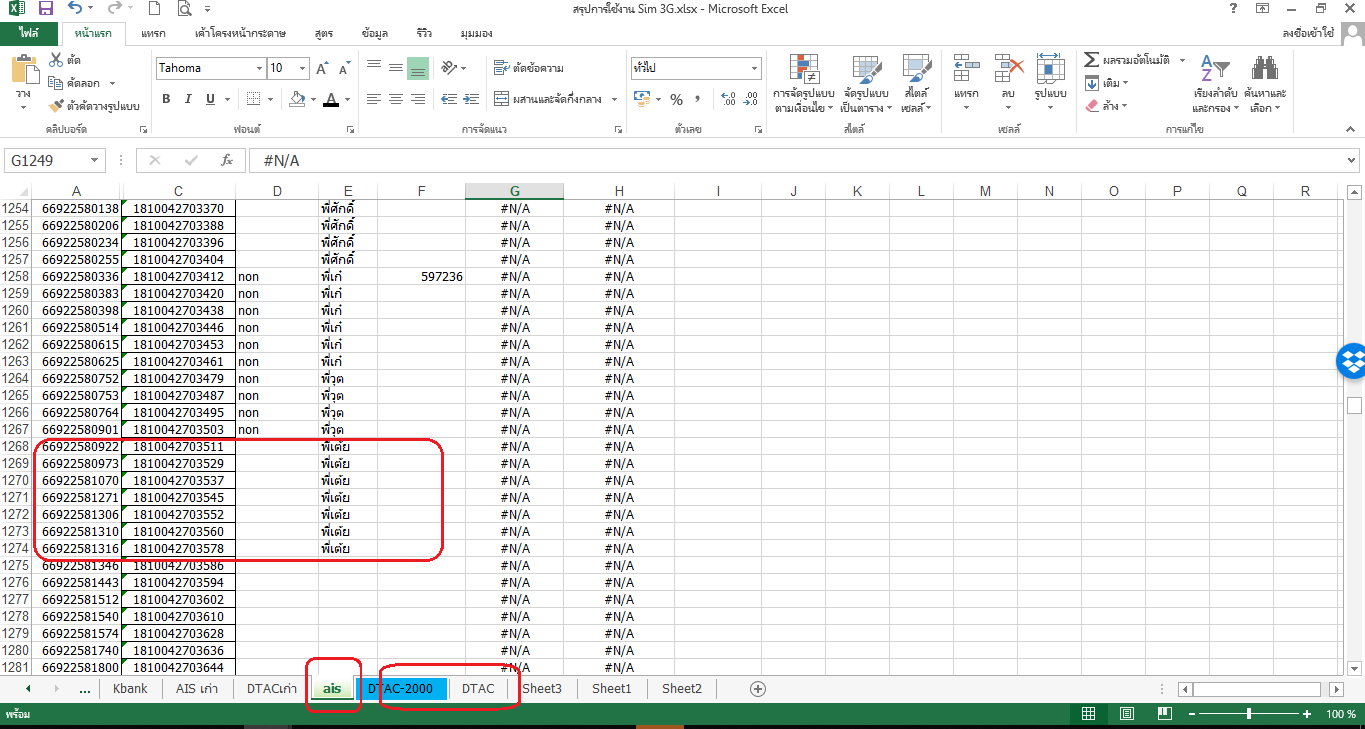The height and width of the screenshot is (729, 1365).
Task: Click the insert function fx button
Action: [x=227, y=160]
